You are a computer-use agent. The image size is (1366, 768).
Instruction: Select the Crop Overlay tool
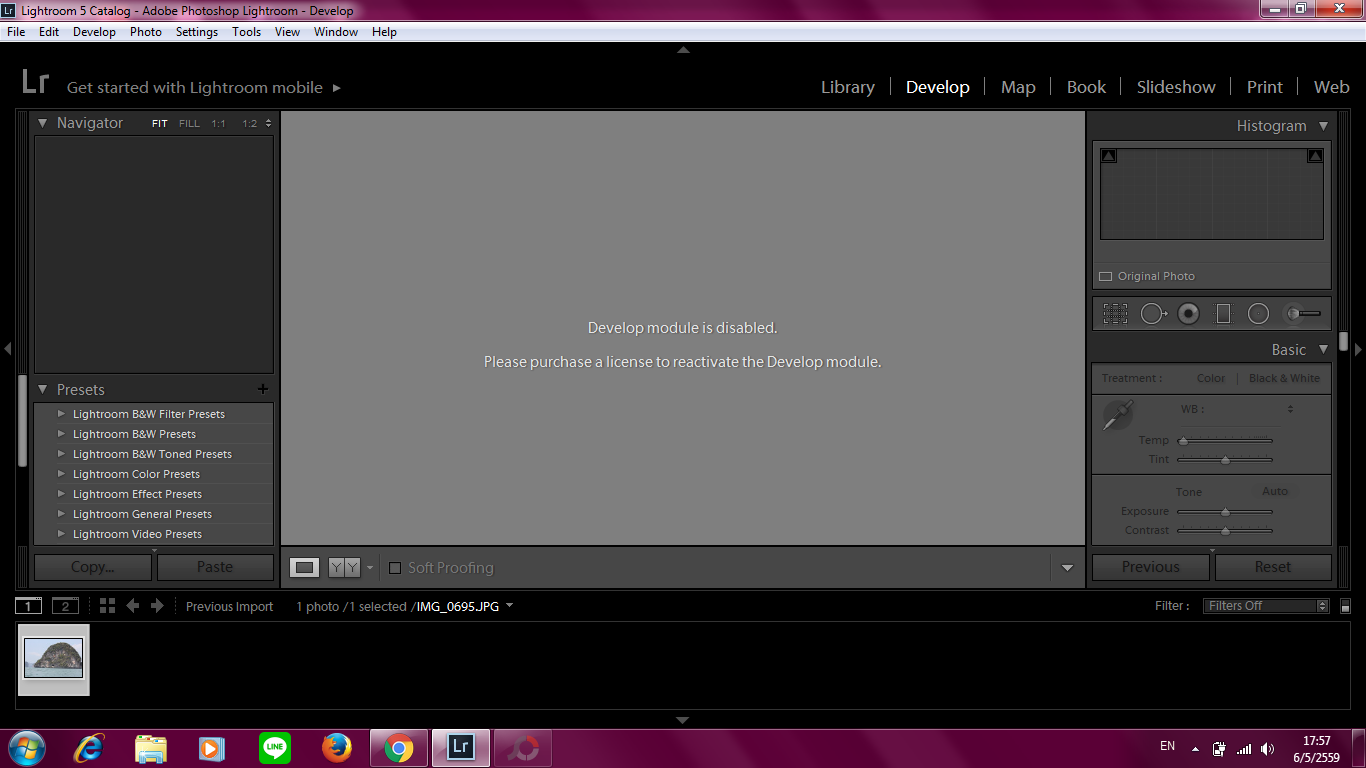(1115, 314)
